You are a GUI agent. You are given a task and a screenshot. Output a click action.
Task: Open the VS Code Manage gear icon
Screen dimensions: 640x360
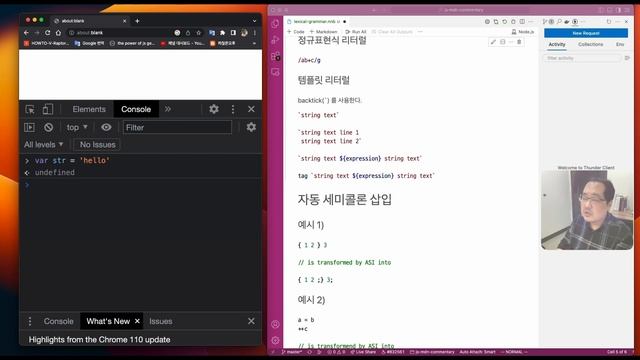[276, 340]
